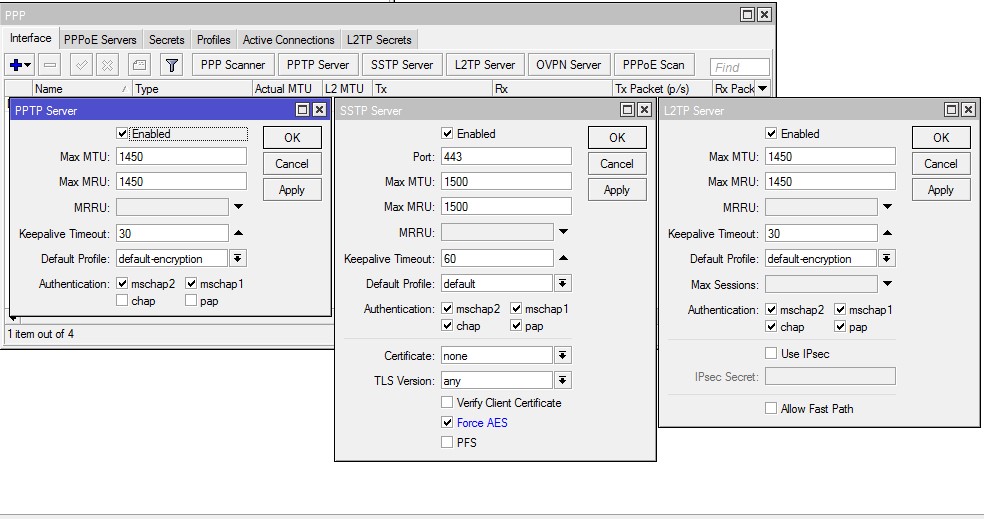Click the Disable X toolbar icon

tap(107, 65)
